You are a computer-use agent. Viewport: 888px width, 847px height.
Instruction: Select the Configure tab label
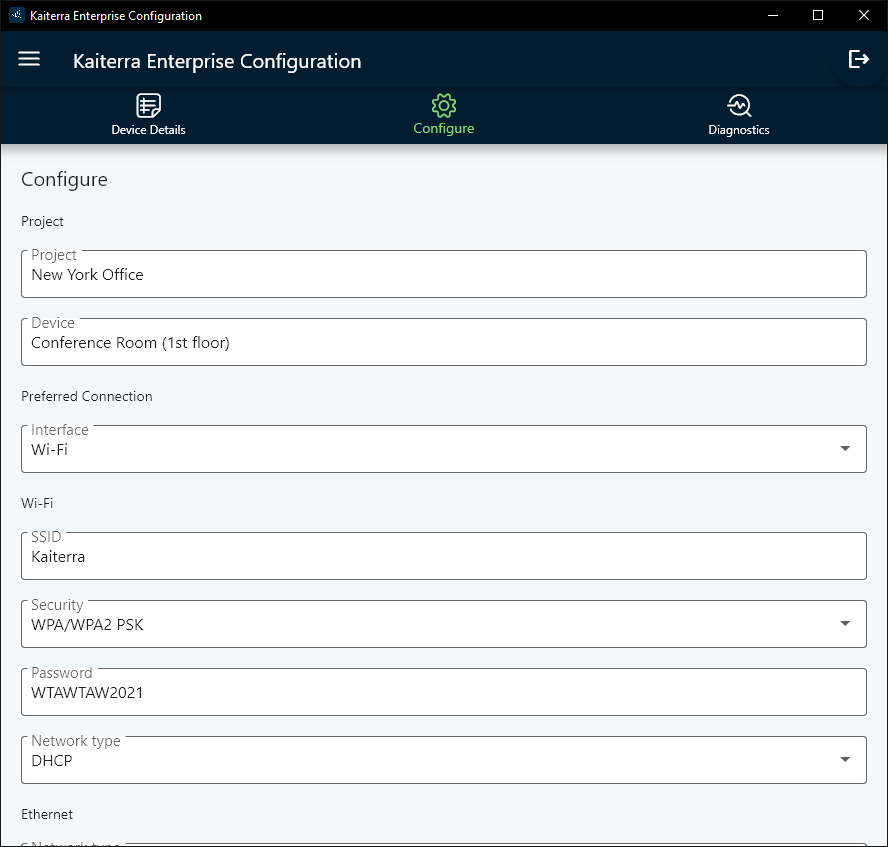click(x=443, y=129)
